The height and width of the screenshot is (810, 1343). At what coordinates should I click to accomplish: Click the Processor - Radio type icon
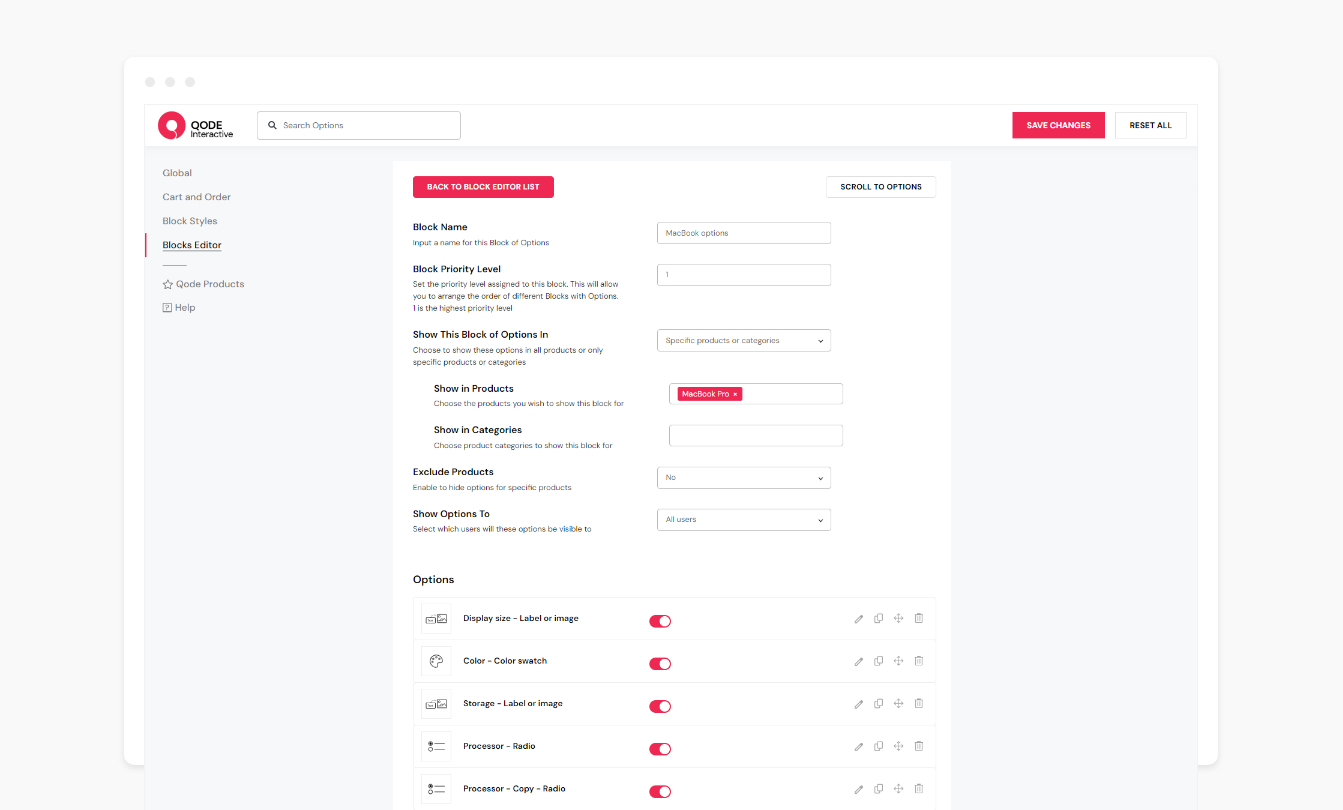(x=436, y=747)
